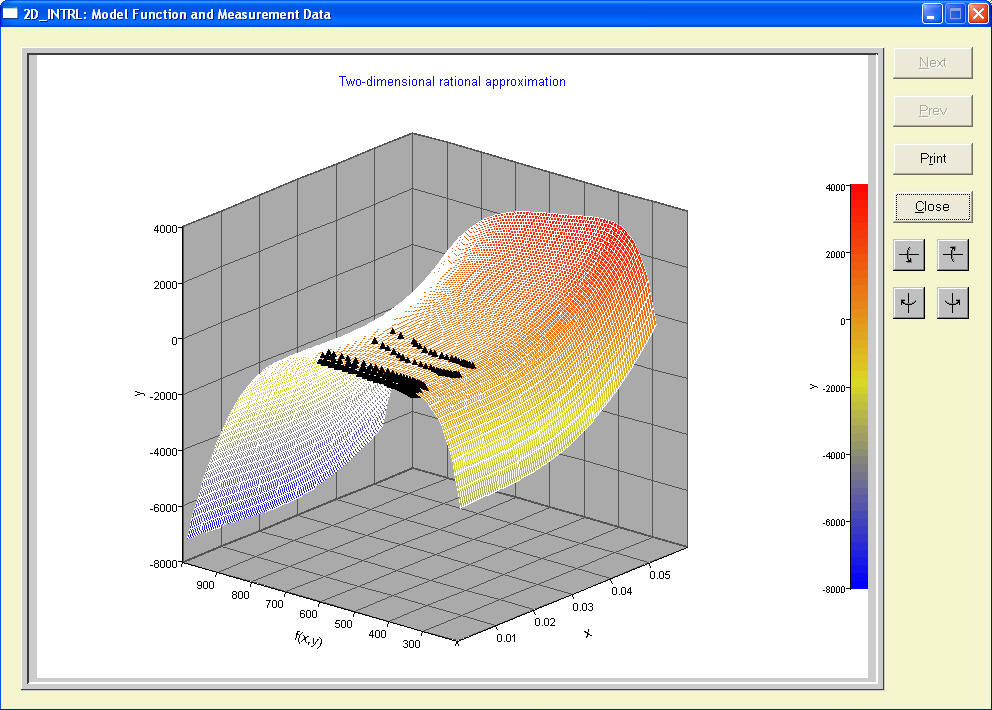Click the tilt-up rotation icon with upward arrow
992x710 pixels.
coord(953,256)
